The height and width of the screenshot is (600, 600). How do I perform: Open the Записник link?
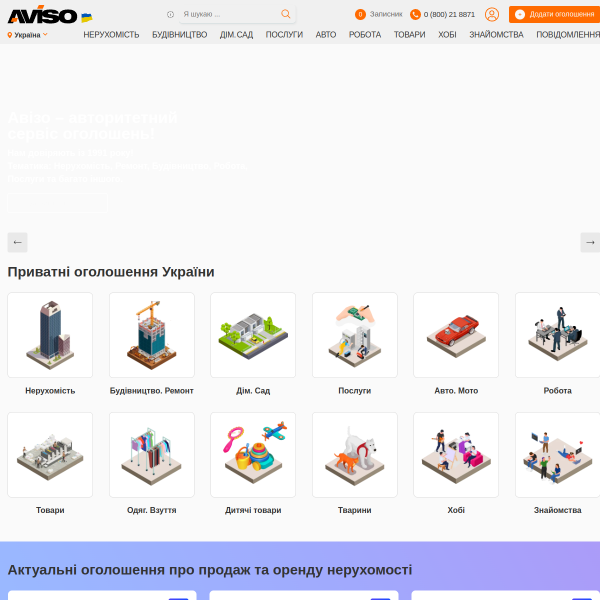[x=386, y=15]
